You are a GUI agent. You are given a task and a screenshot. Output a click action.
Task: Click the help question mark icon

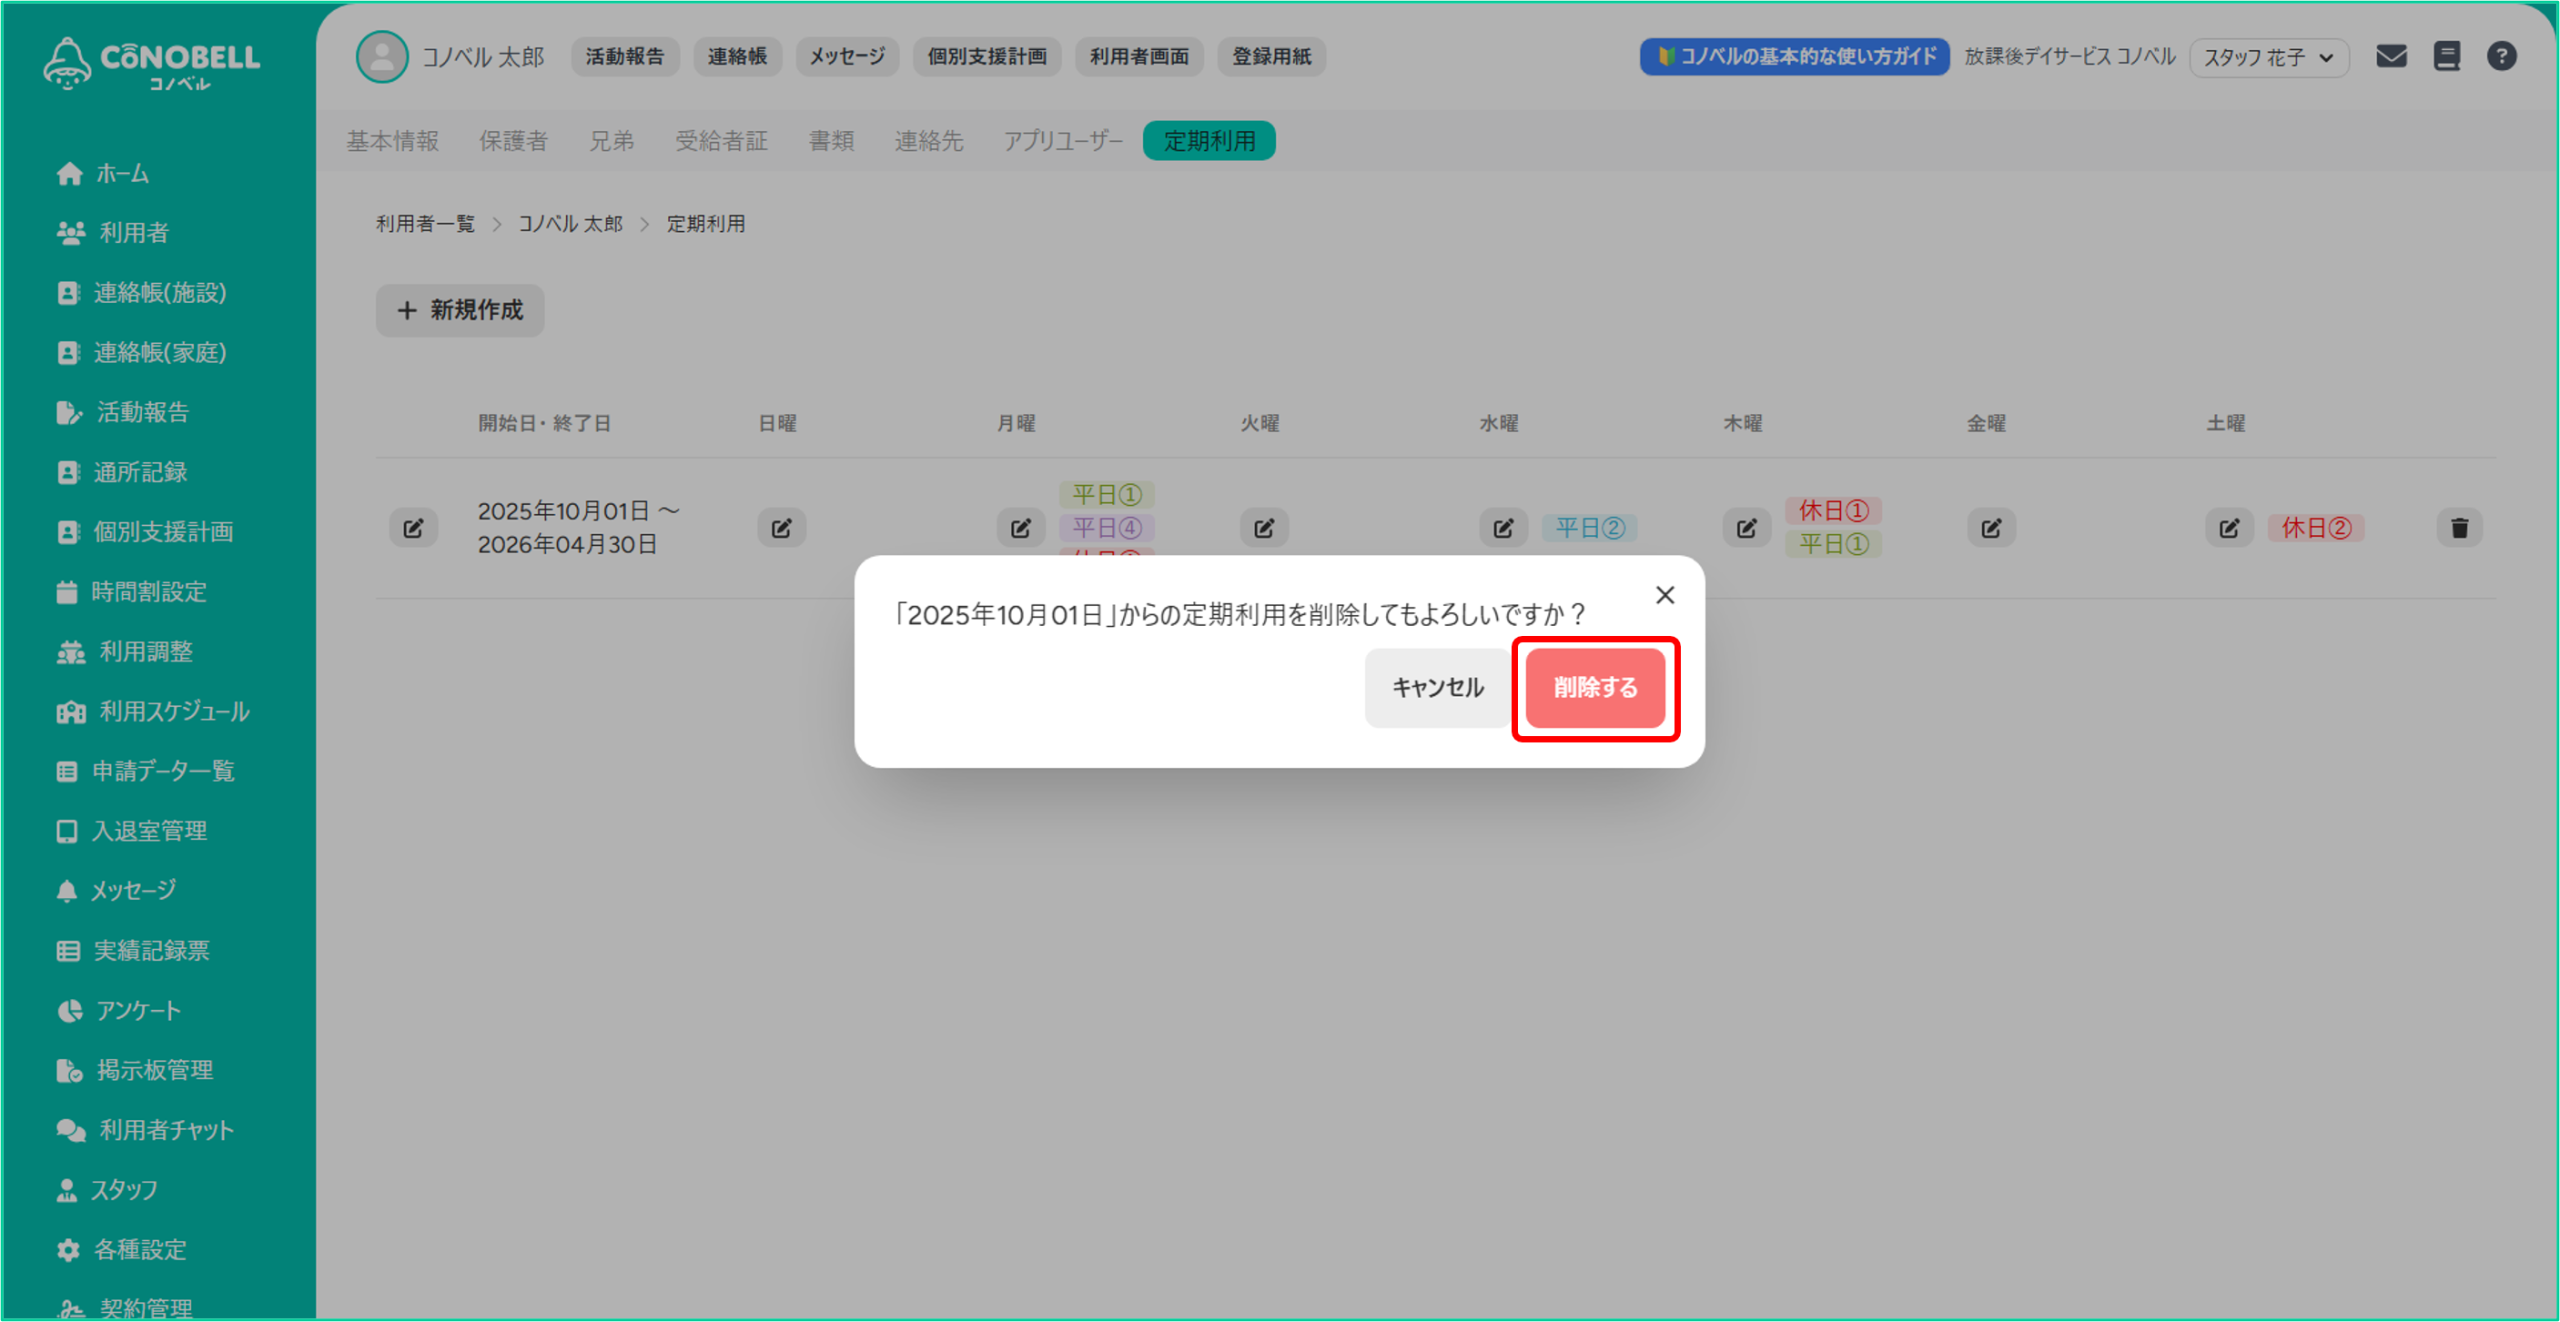2501,56
